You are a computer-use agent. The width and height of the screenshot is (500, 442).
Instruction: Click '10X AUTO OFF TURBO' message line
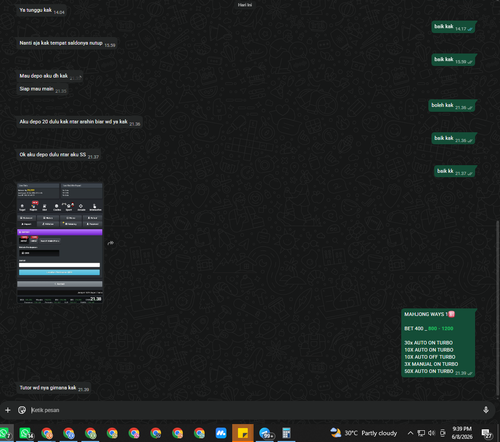430,357
